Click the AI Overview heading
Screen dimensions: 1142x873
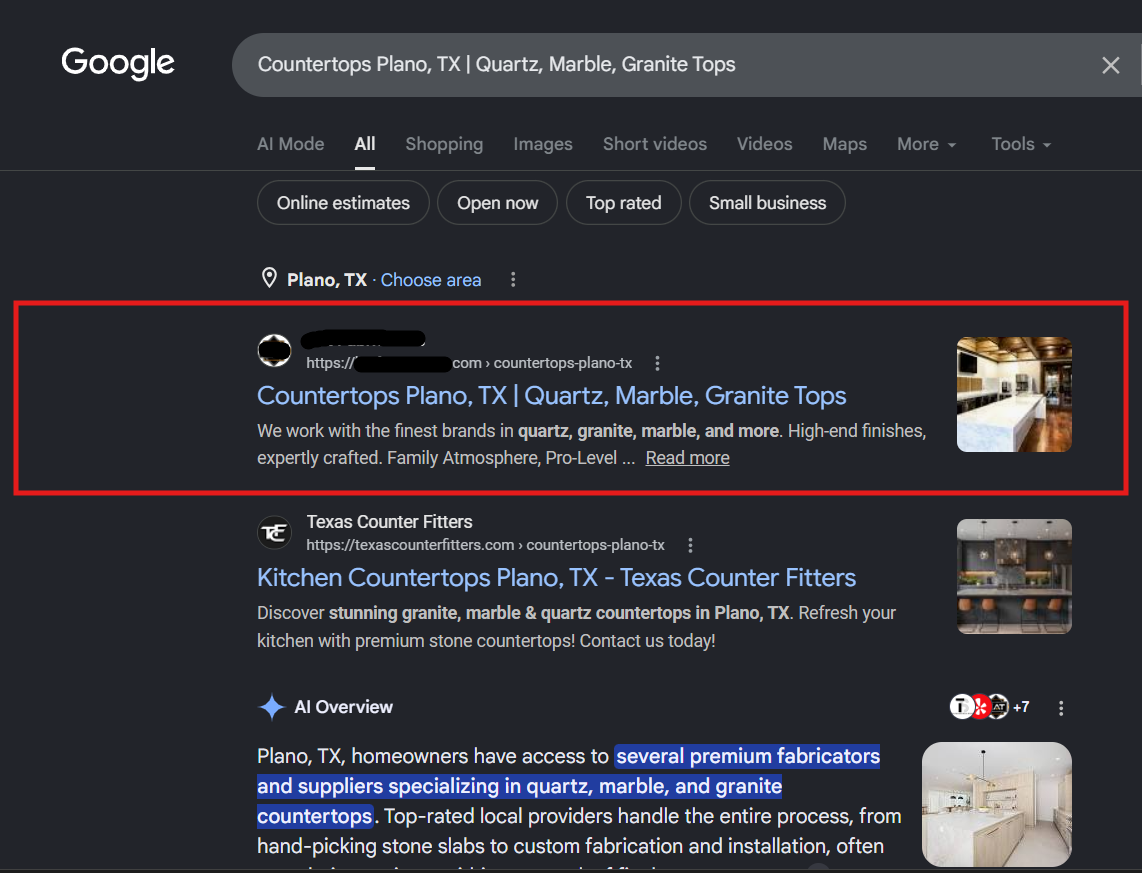[x=343, y=707]
